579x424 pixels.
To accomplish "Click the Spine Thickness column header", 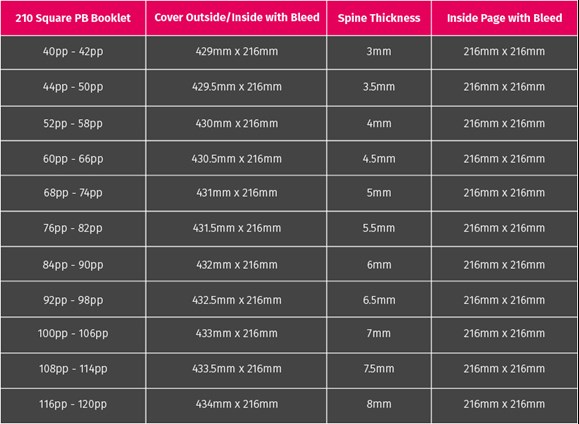I will point(379,18).
